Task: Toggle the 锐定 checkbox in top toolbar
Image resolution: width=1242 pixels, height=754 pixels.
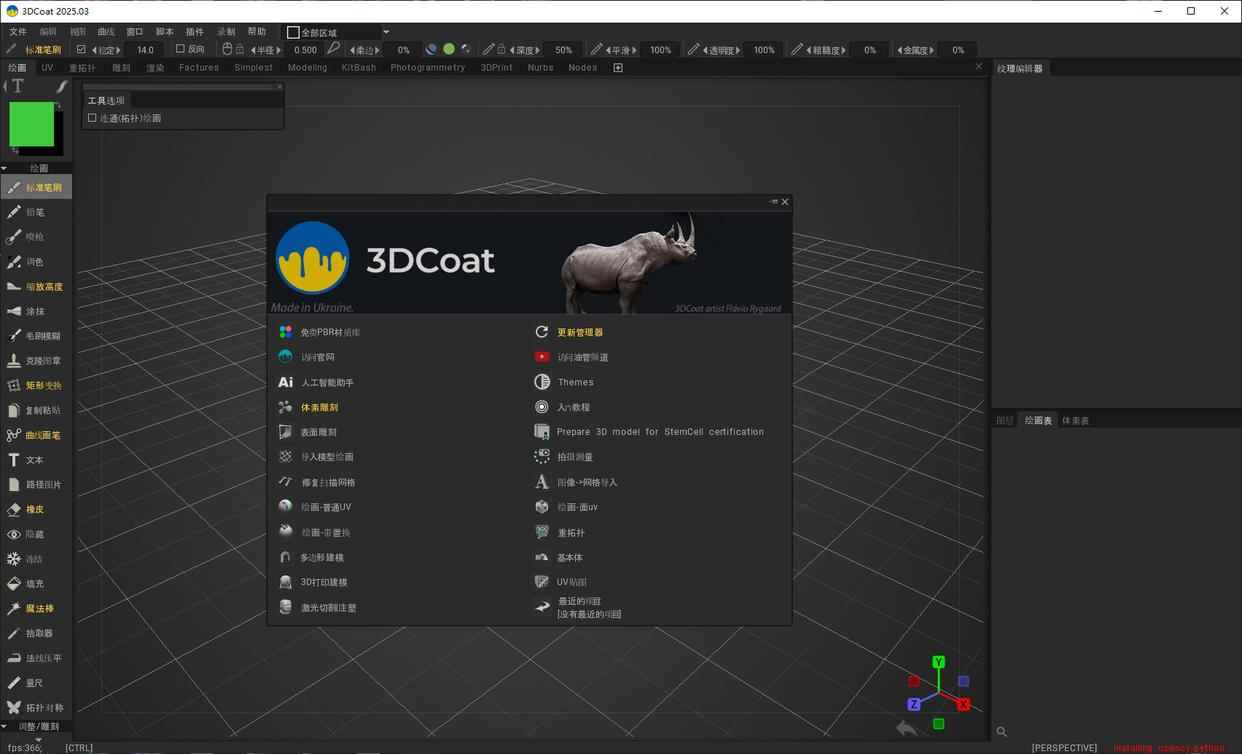Action: click(81, 49)
